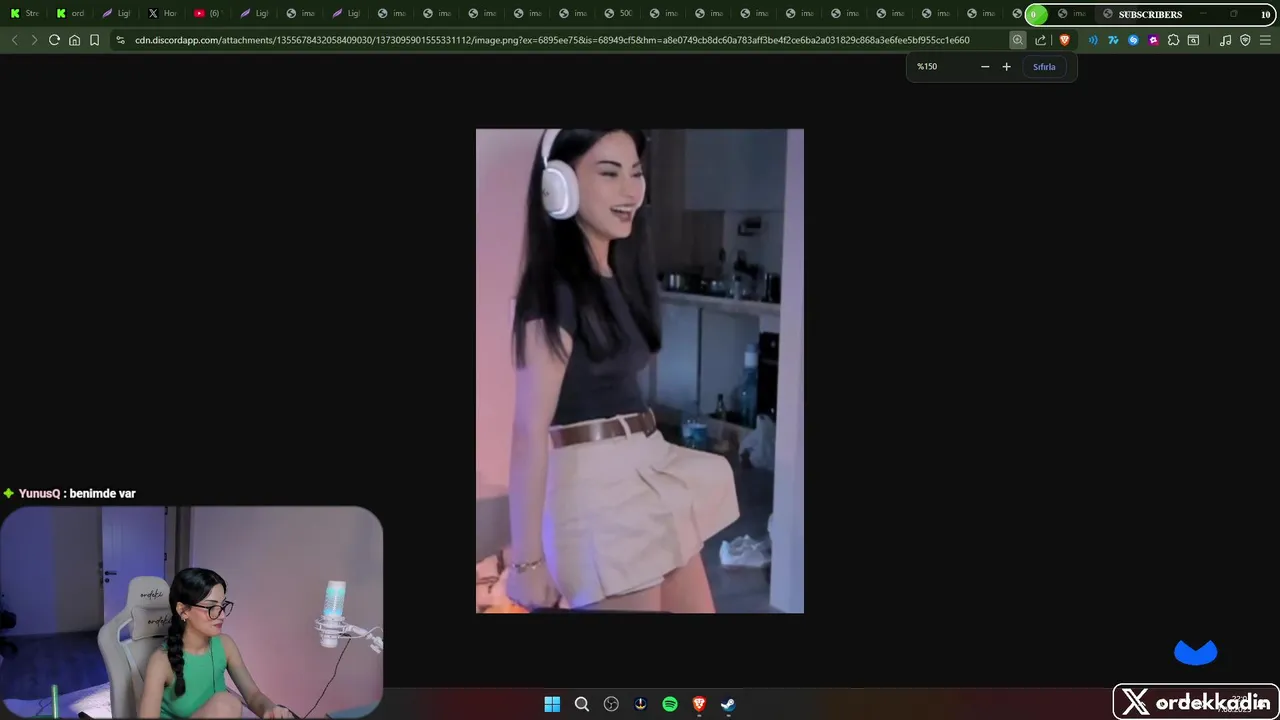Open the Brave Playlist music note icon
The width and height of the screenshot is (1280, 720).
pos(1225,40)
